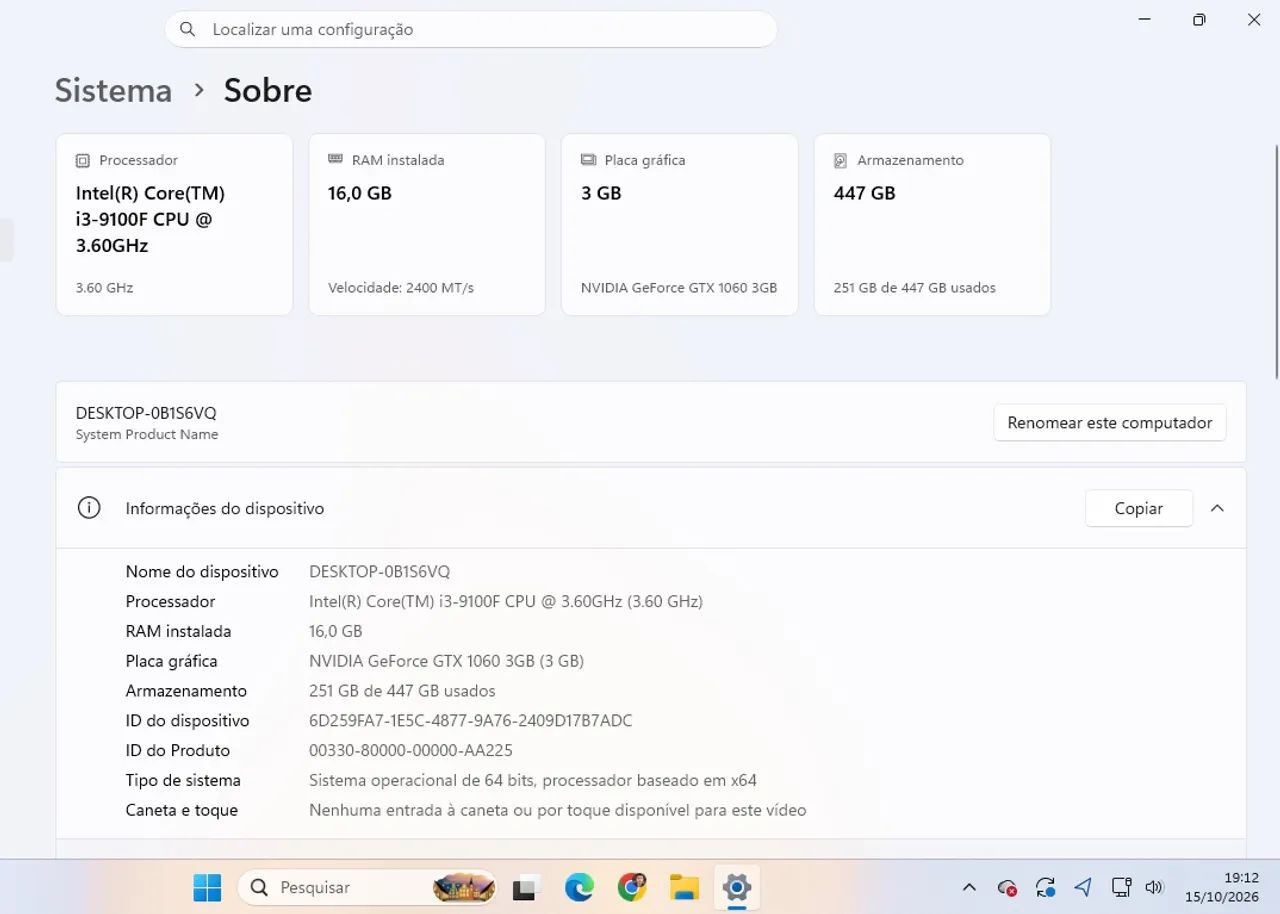
Task: Open the network status tray icon
Action: coord(1121,887)
